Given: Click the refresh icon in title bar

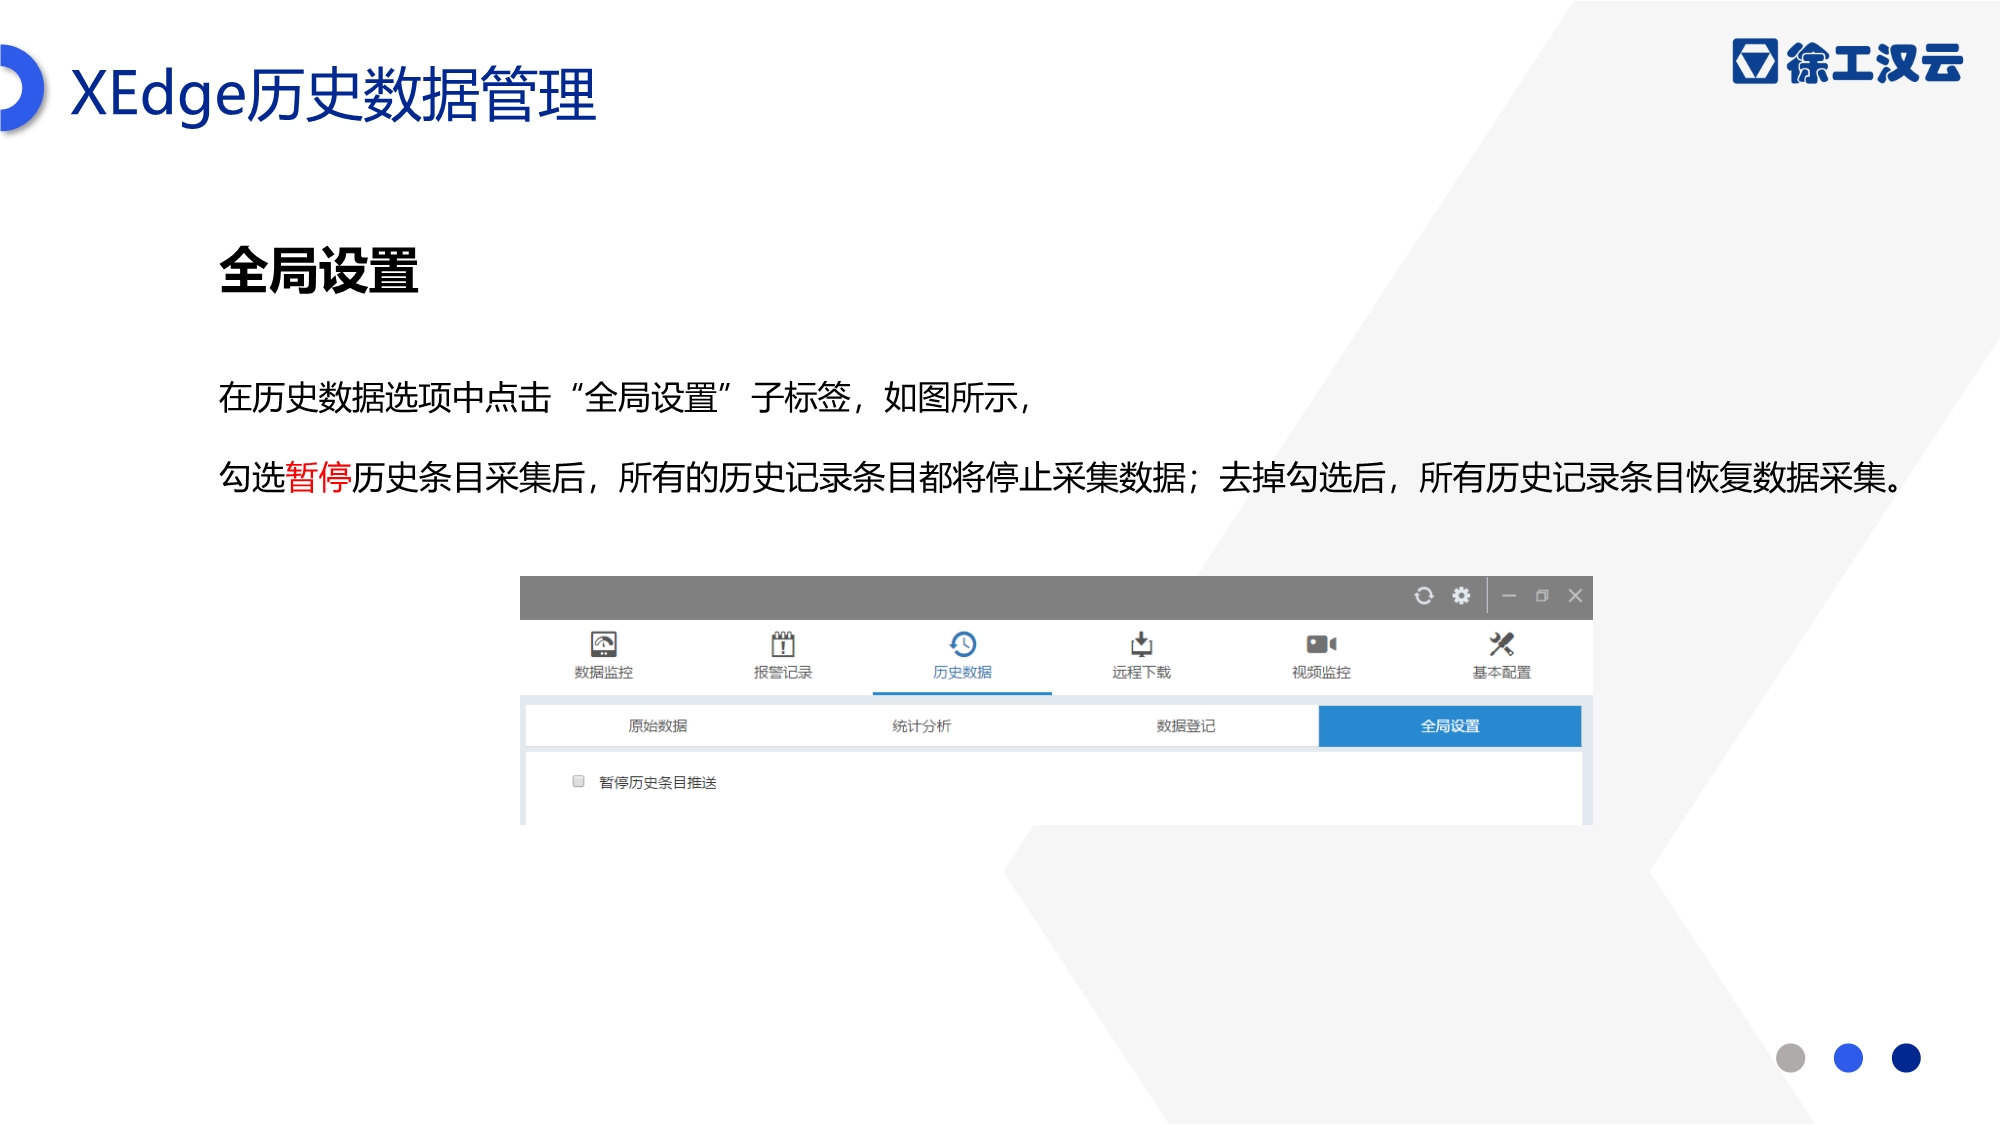Looking at the screenshot, I should (1424, 596).
